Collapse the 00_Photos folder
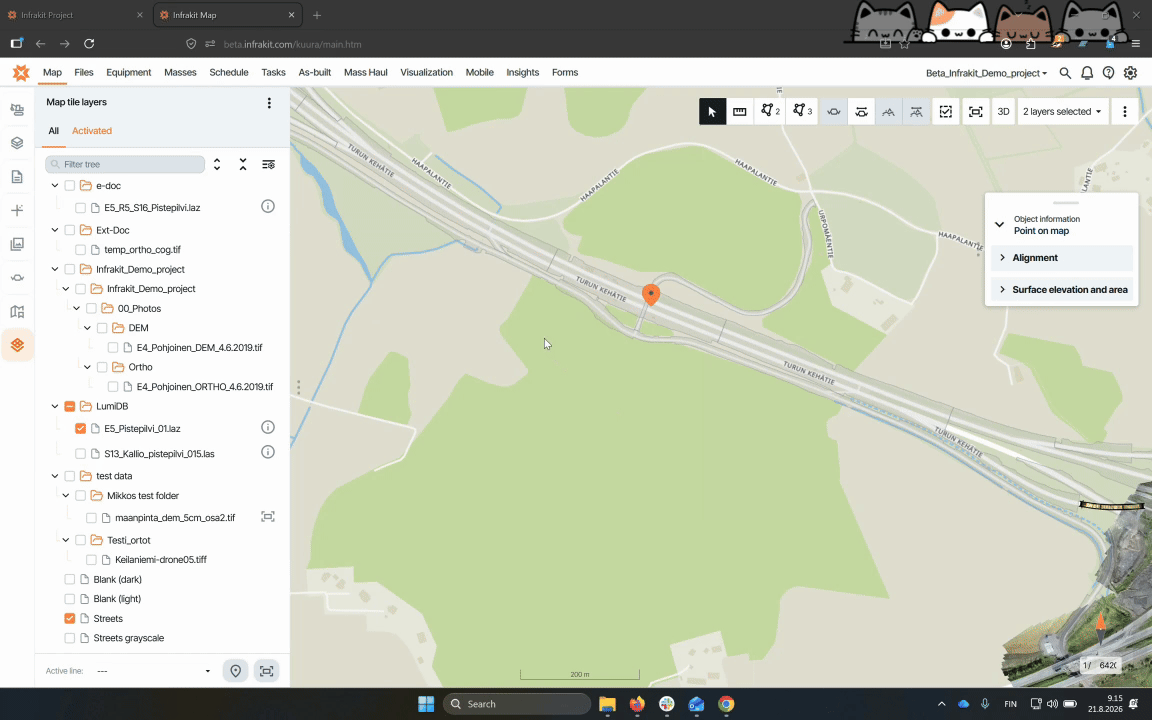Viewport: 1152px width, 720px height. pos(76,309)
